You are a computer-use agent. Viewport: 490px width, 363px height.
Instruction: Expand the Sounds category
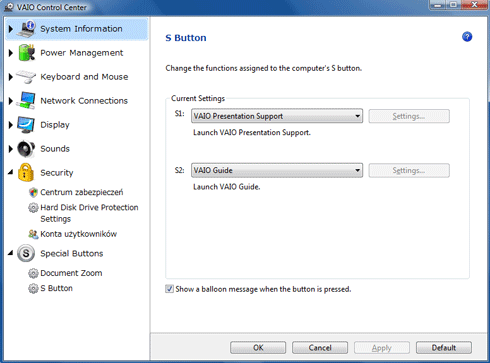(x=11, y=149)
